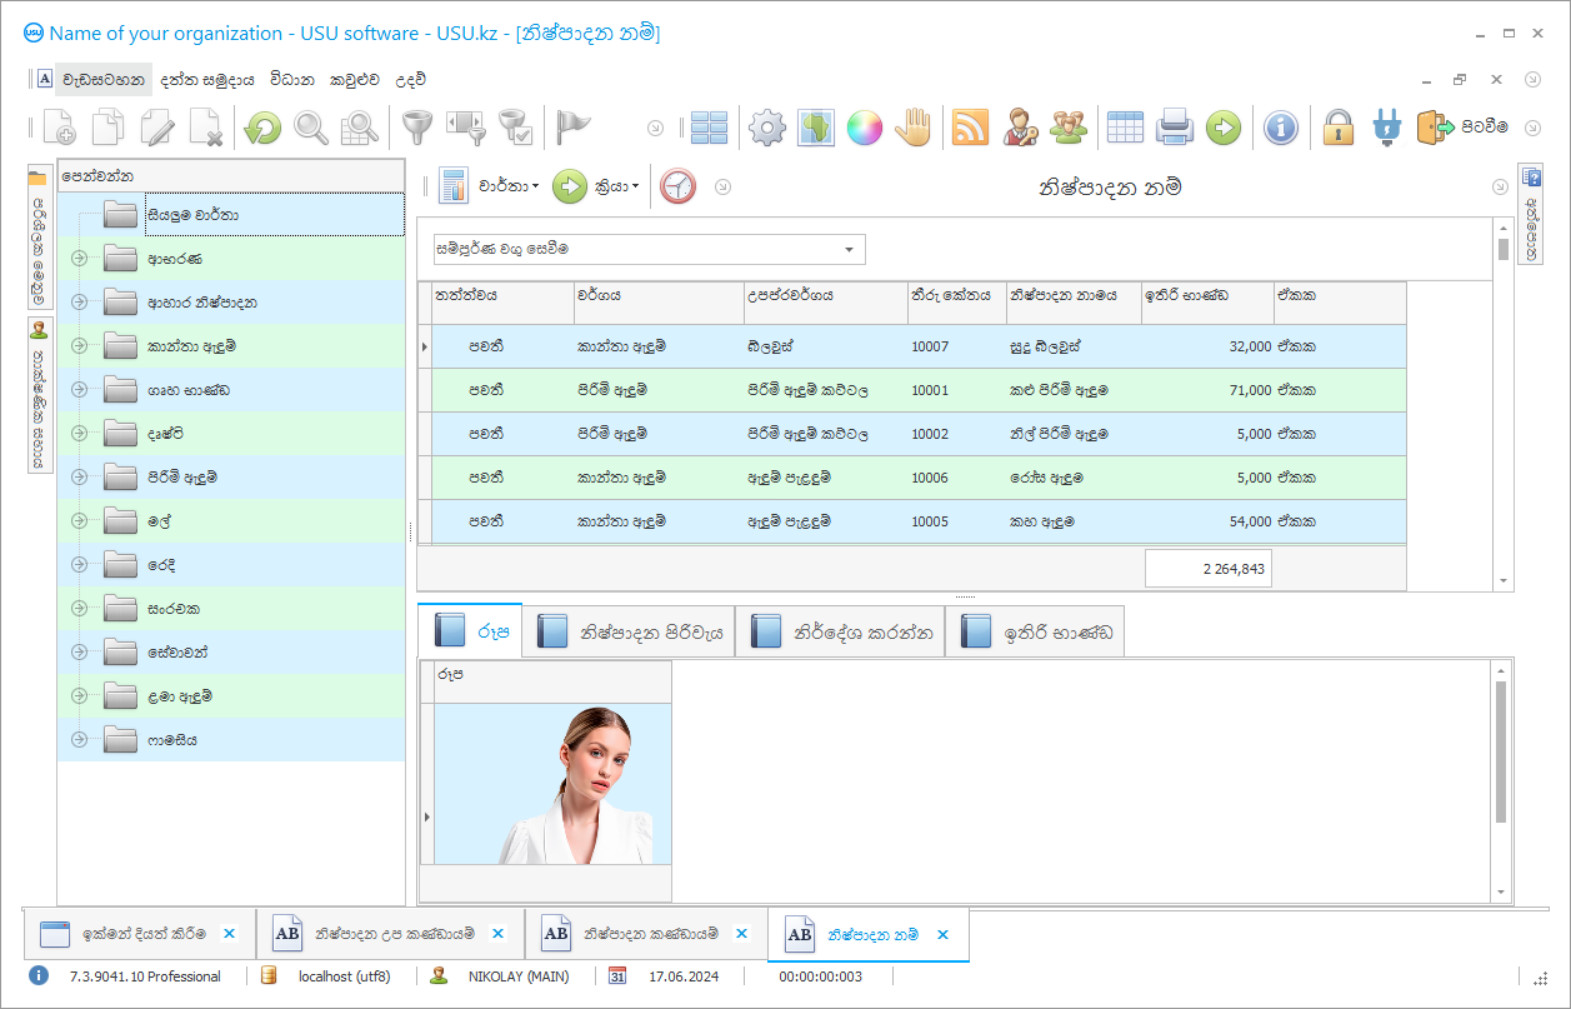1571x1009 pixels.
Task: Expand the පිරිමි ඇඳුම් folder node
Action: pyautogui.click(x=79, y=477)
